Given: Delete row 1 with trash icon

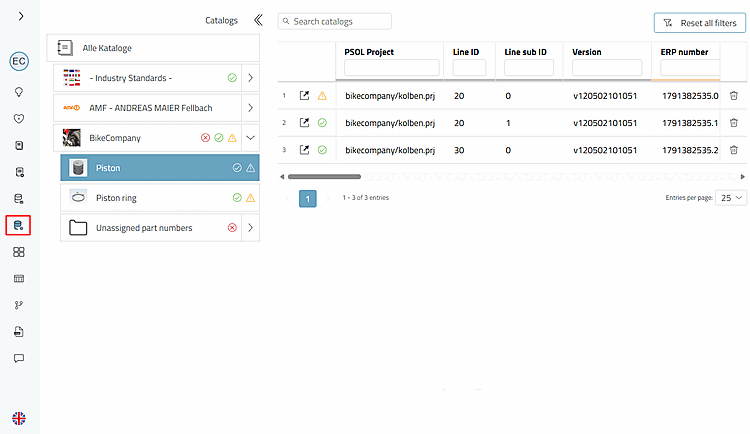Looking at the screenshot, I should click(x=734, y=96).
